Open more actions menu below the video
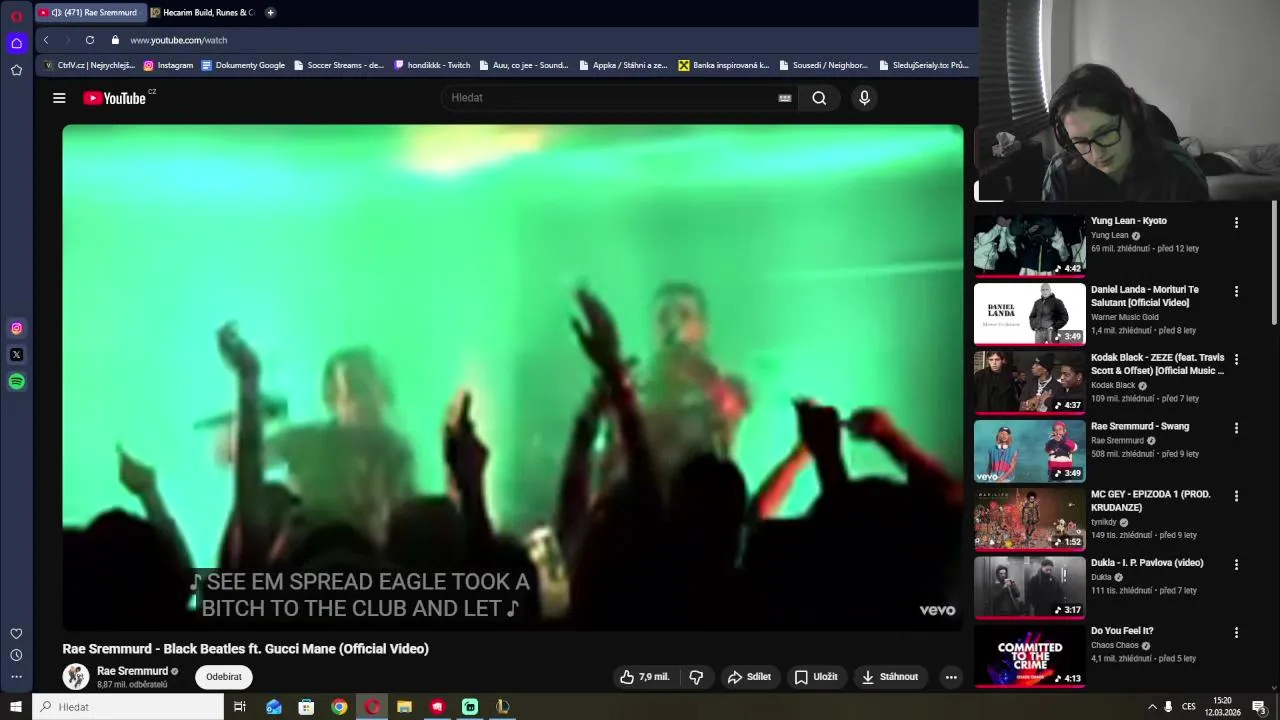The image size is (1280, 720). click(x=951, y=677)
